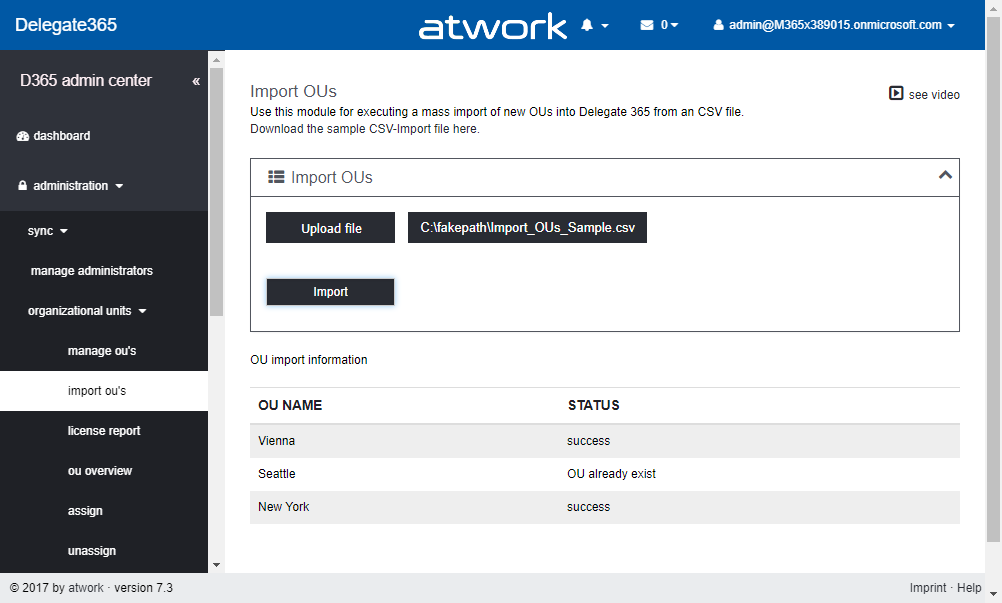Go to the dashboard page
Screen dimensions: 1002x603
pyautogui.click(x=61, y=136)
